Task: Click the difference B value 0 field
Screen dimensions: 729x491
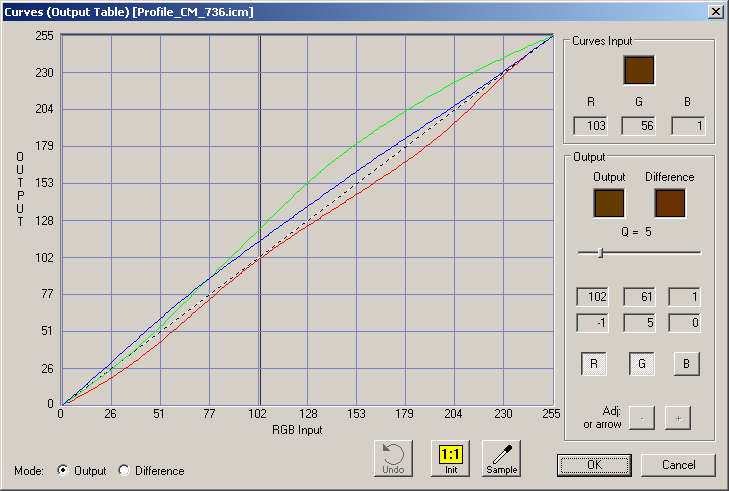Action: point(684,323)
